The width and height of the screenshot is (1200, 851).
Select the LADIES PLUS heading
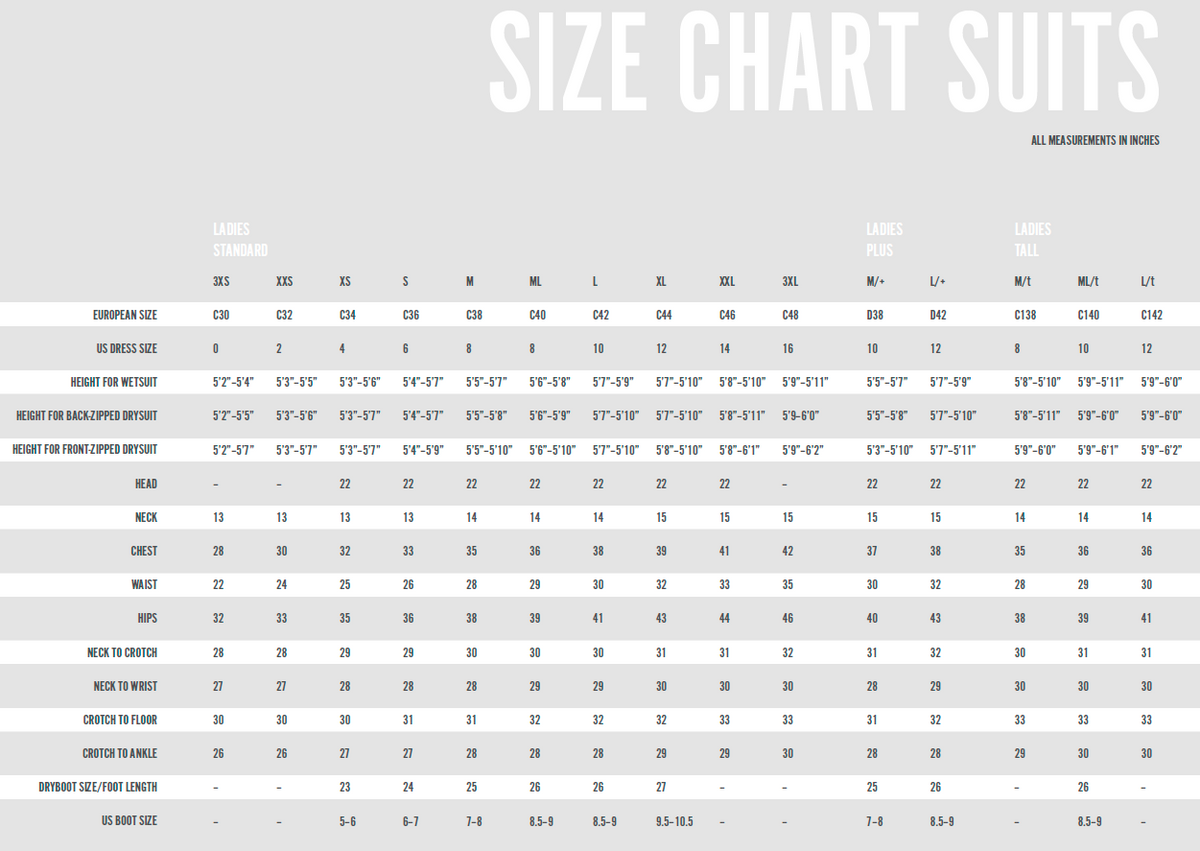click(x=884, y=240)
